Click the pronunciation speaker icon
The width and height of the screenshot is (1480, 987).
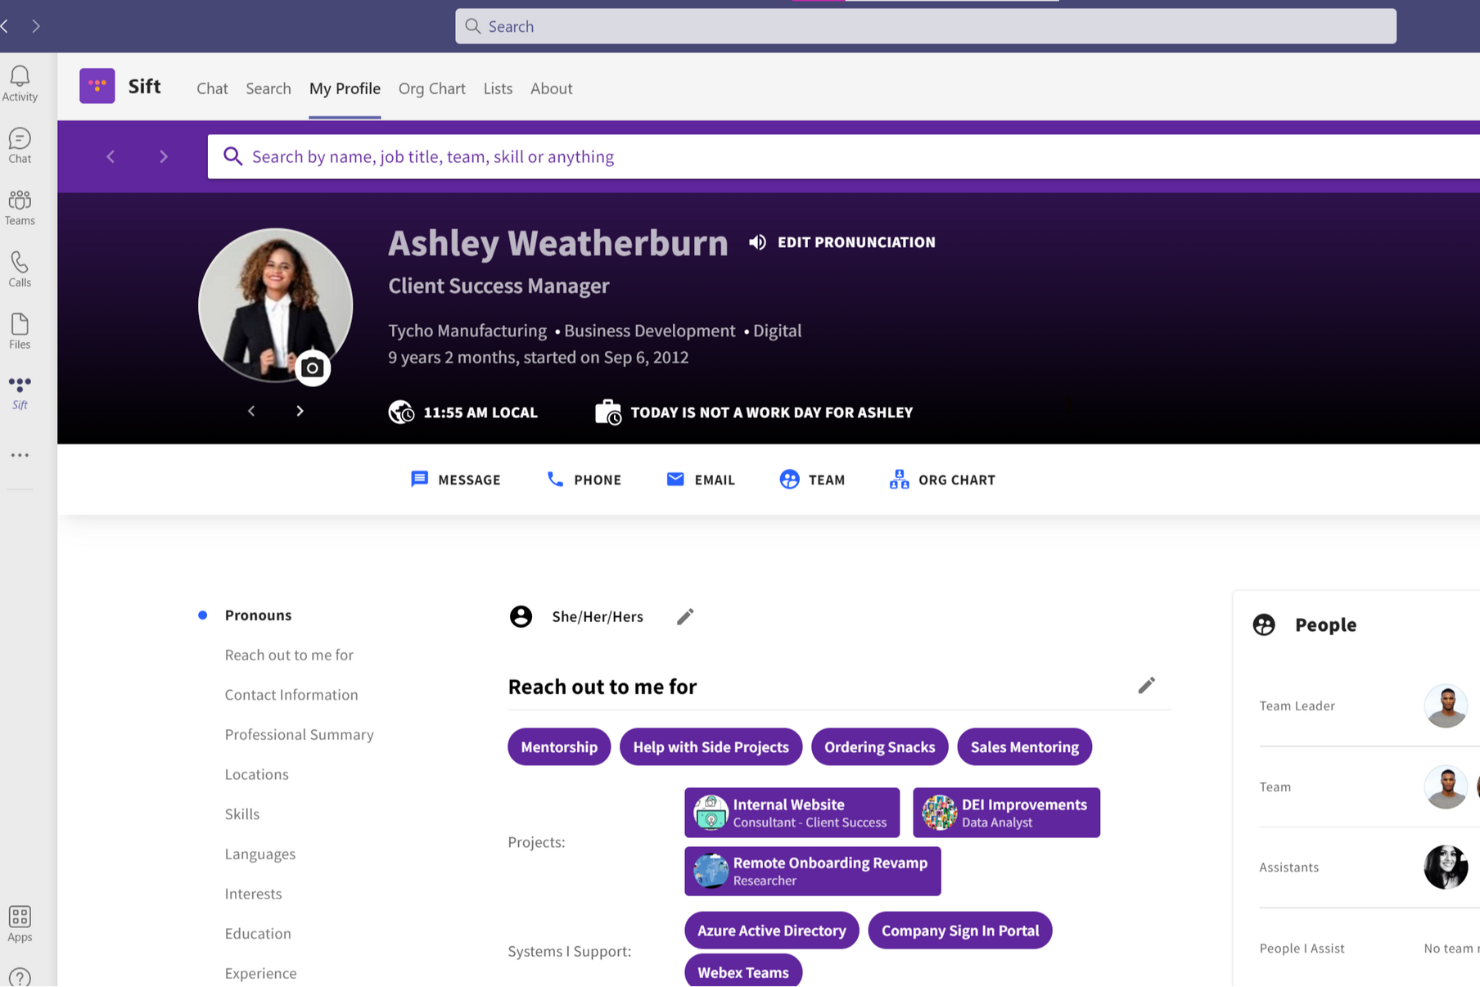pyautogui.click(x=758, y=242)
